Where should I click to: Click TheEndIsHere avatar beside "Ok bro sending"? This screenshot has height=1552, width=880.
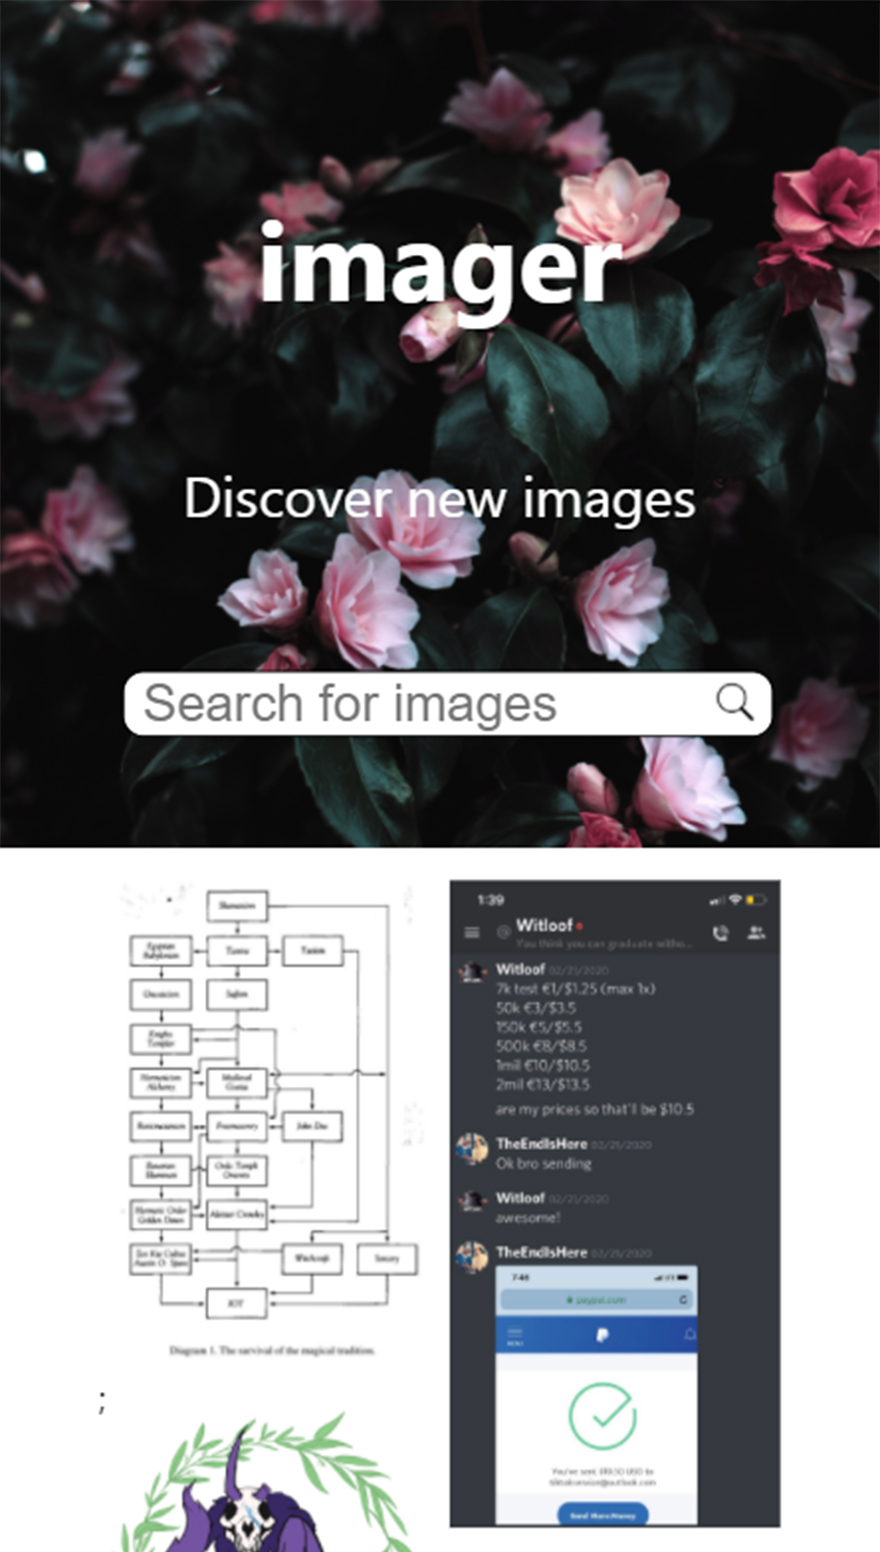pos(472,1148)
